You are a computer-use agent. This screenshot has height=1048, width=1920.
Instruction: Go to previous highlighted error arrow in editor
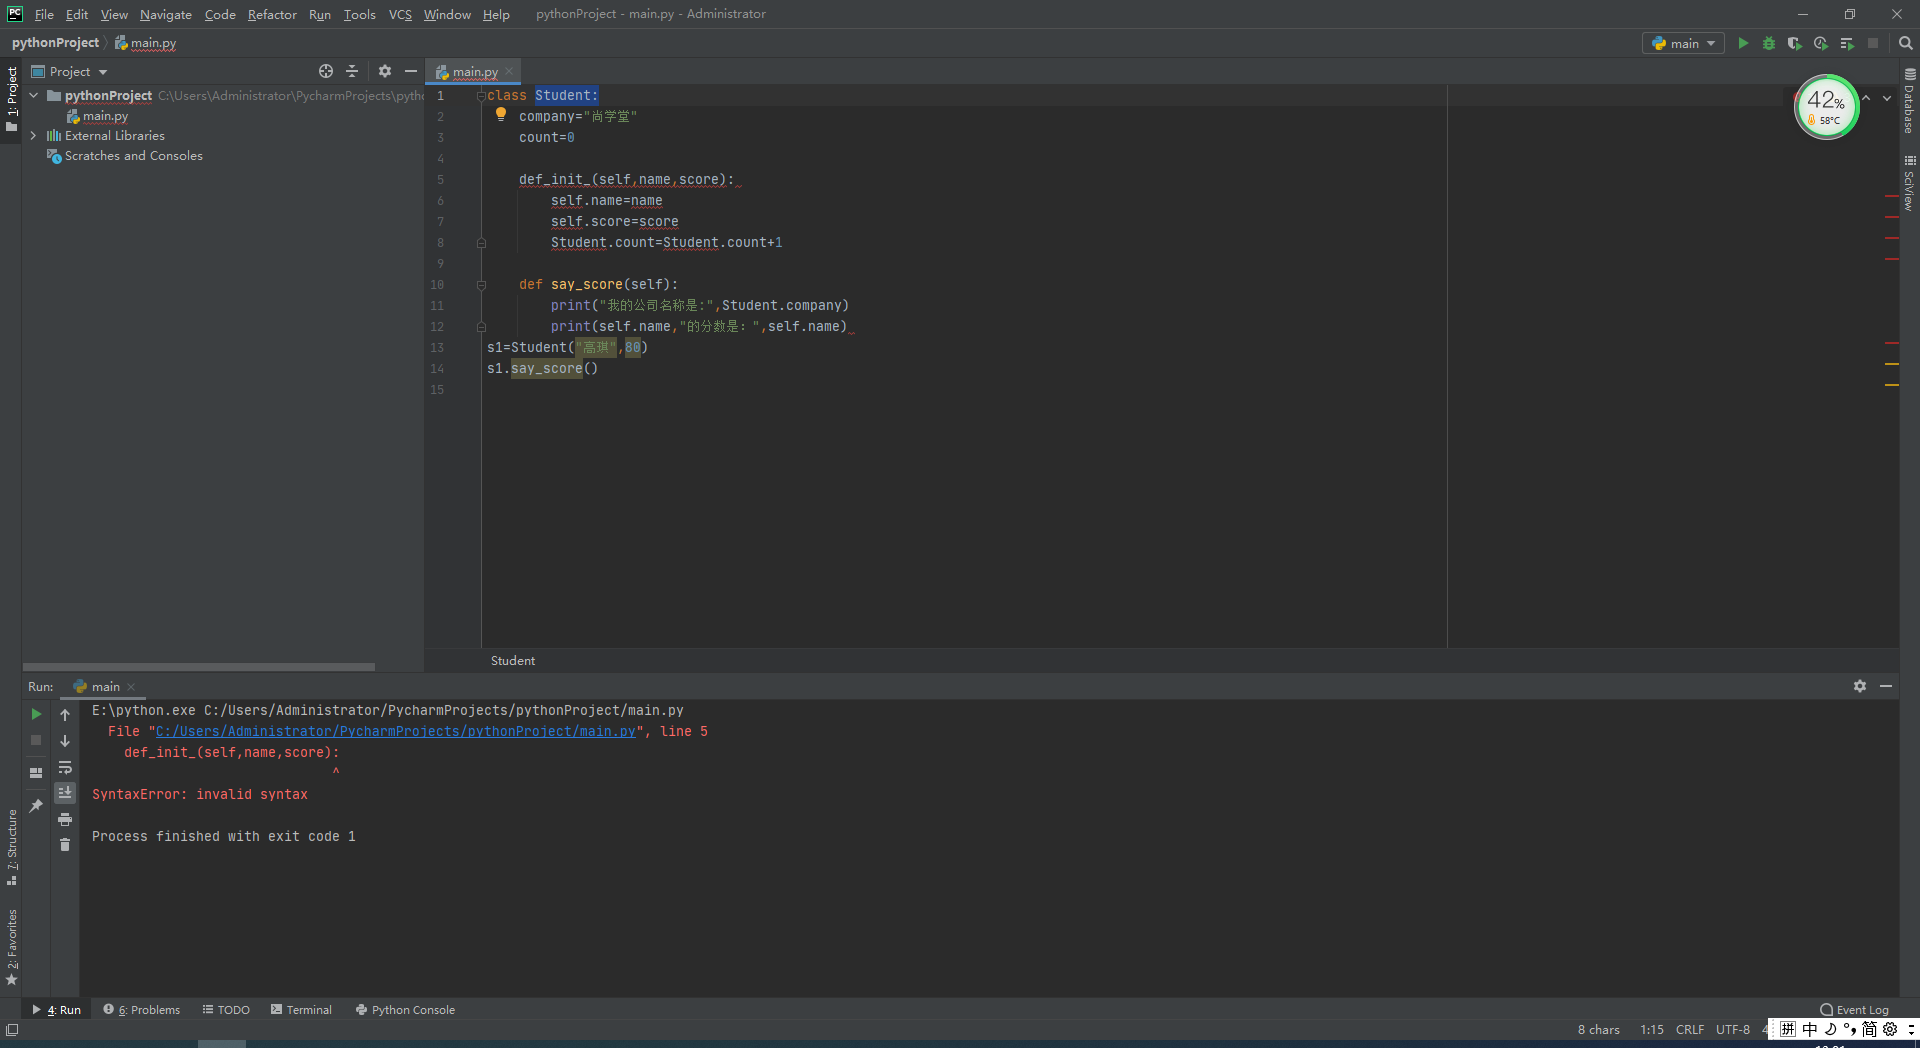click(1866, 98)
